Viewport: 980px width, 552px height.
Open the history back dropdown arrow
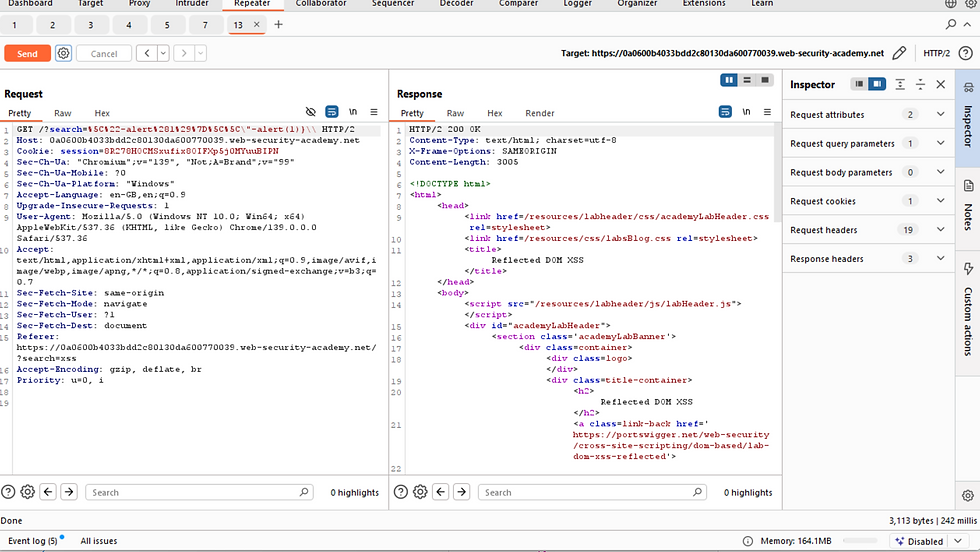[163, 54]
